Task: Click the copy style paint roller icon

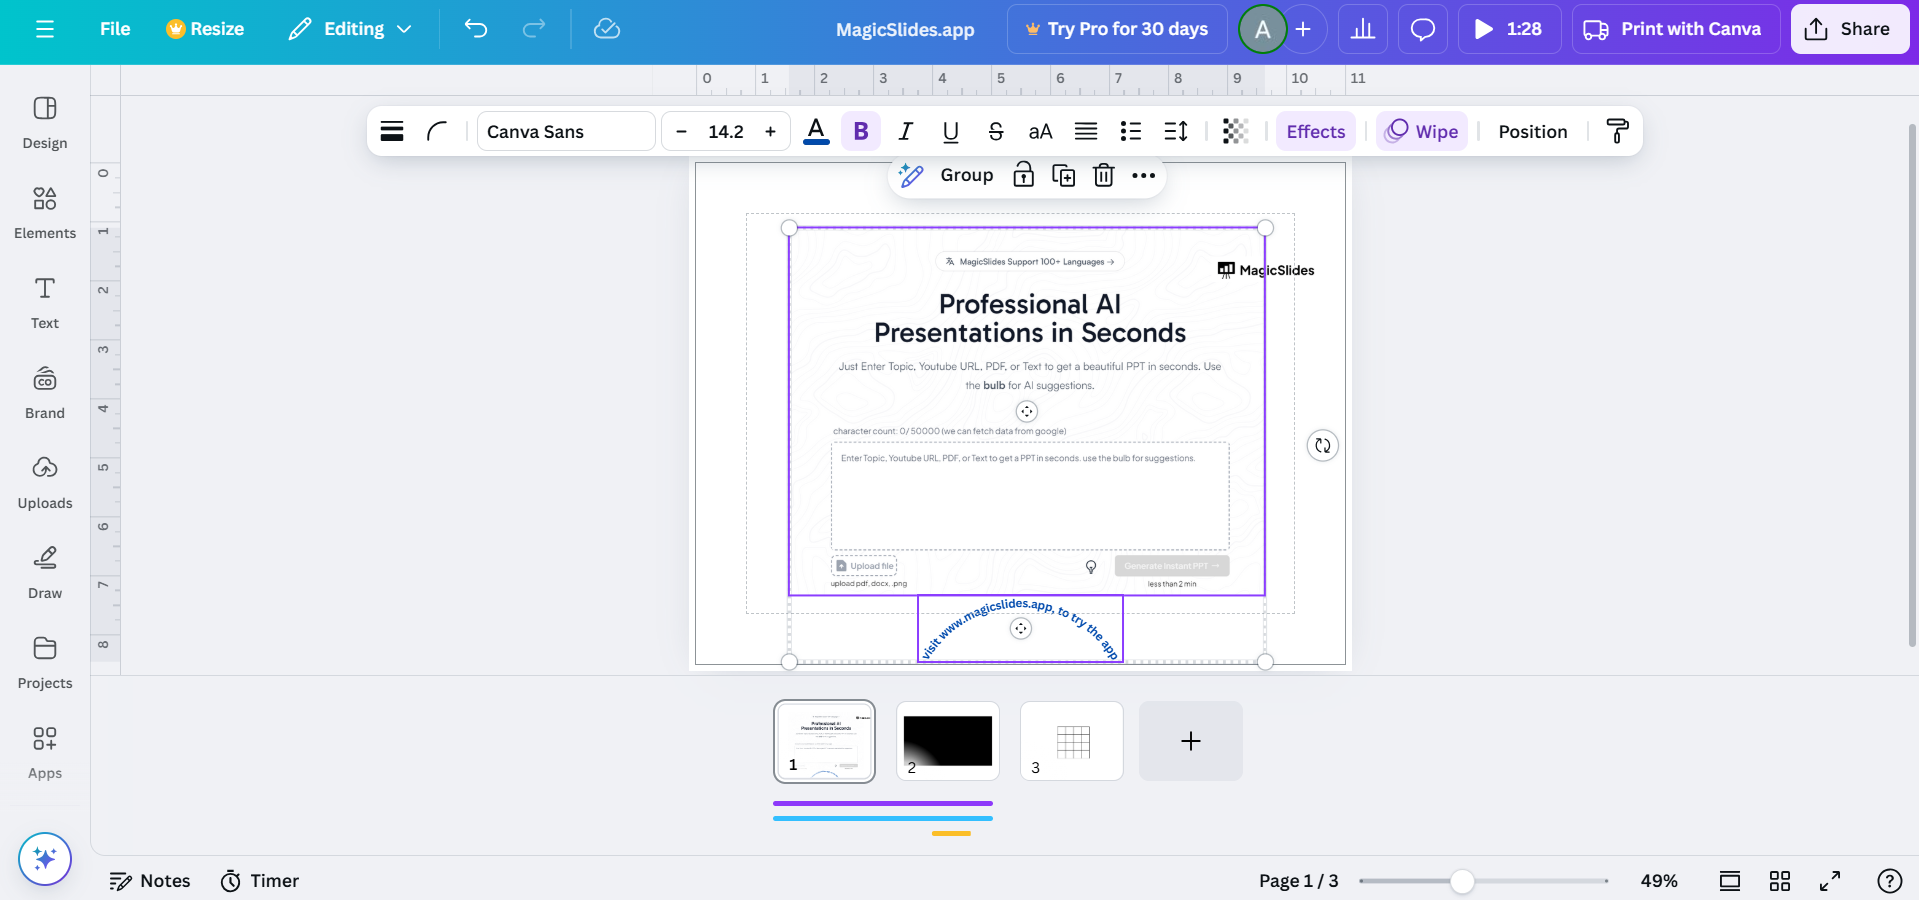Action: click(1617, 131)
